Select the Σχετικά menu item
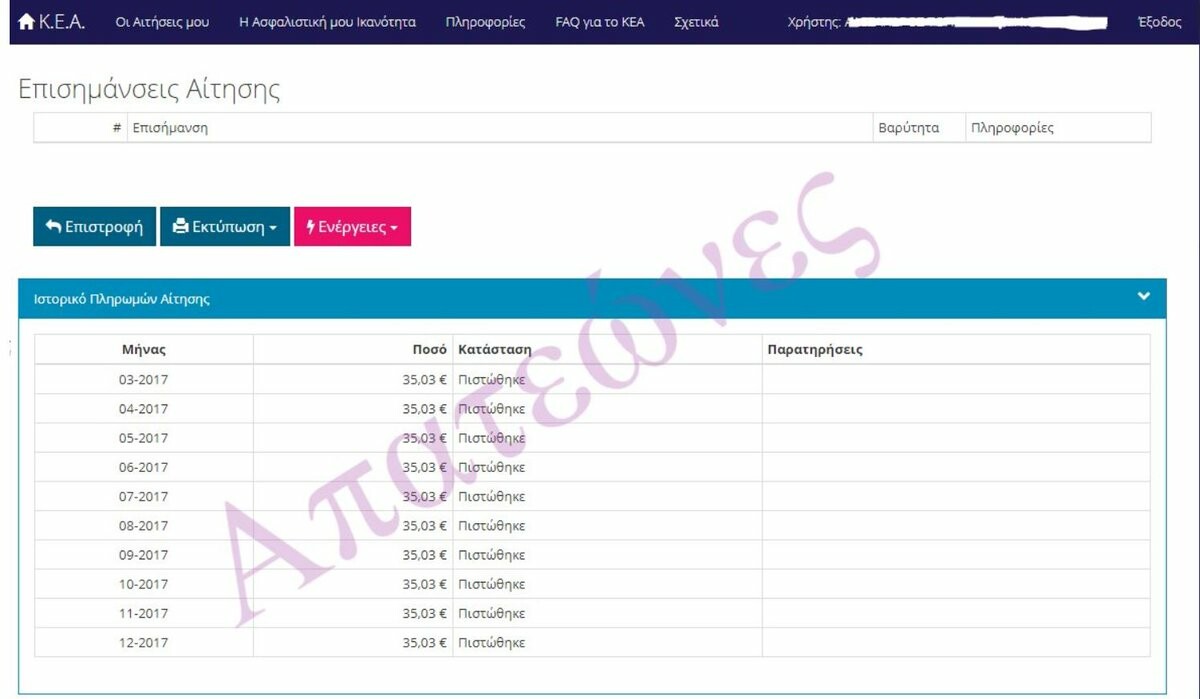This screenshot has width=1200, height=699. (696, 22)
